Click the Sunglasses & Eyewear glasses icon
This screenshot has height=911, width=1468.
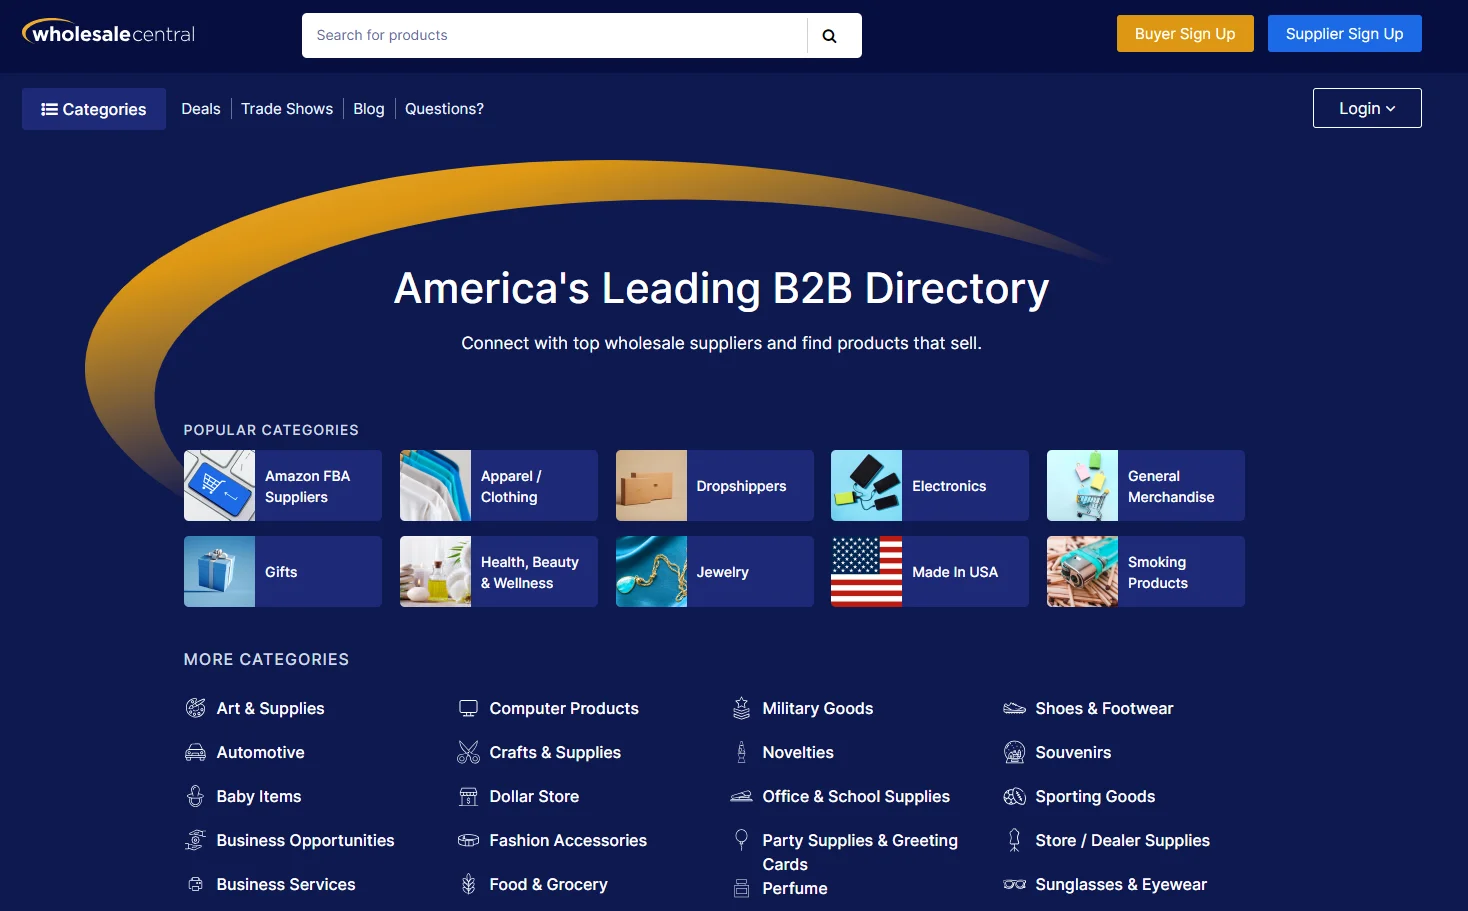coord(1014,884)
